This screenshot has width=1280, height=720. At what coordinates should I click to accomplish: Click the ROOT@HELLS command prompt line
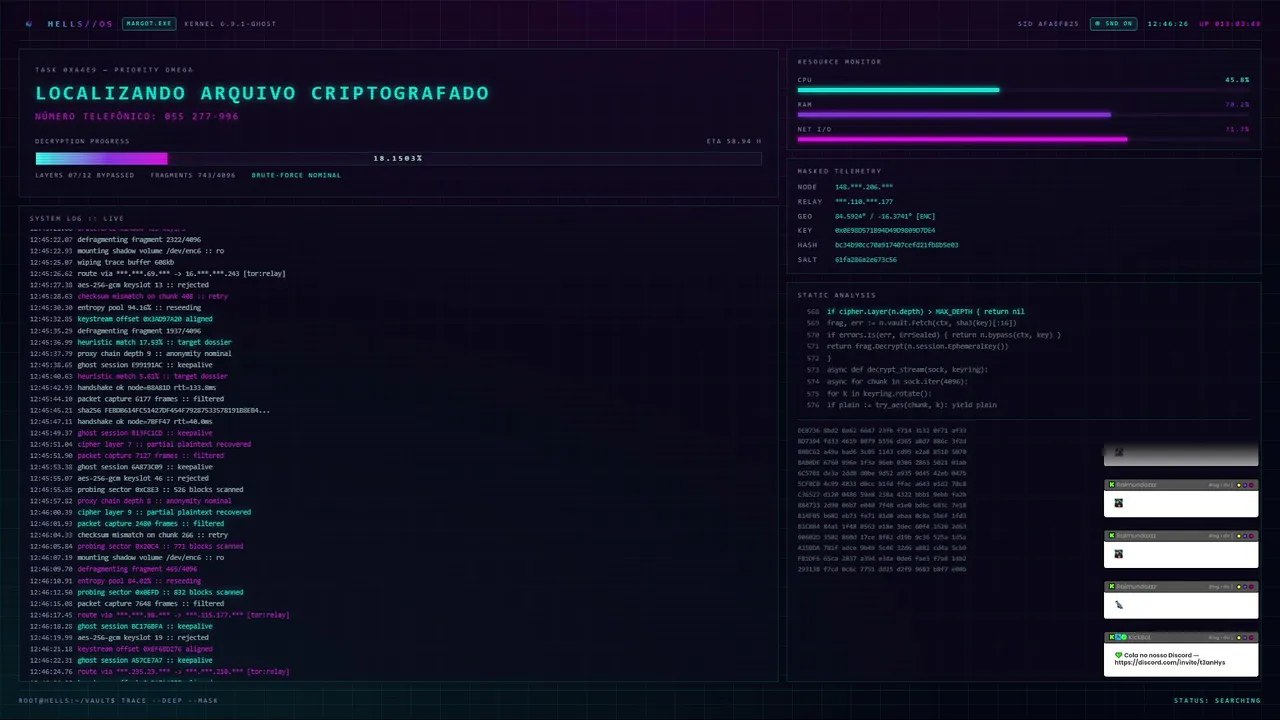(x=118, y=700)
